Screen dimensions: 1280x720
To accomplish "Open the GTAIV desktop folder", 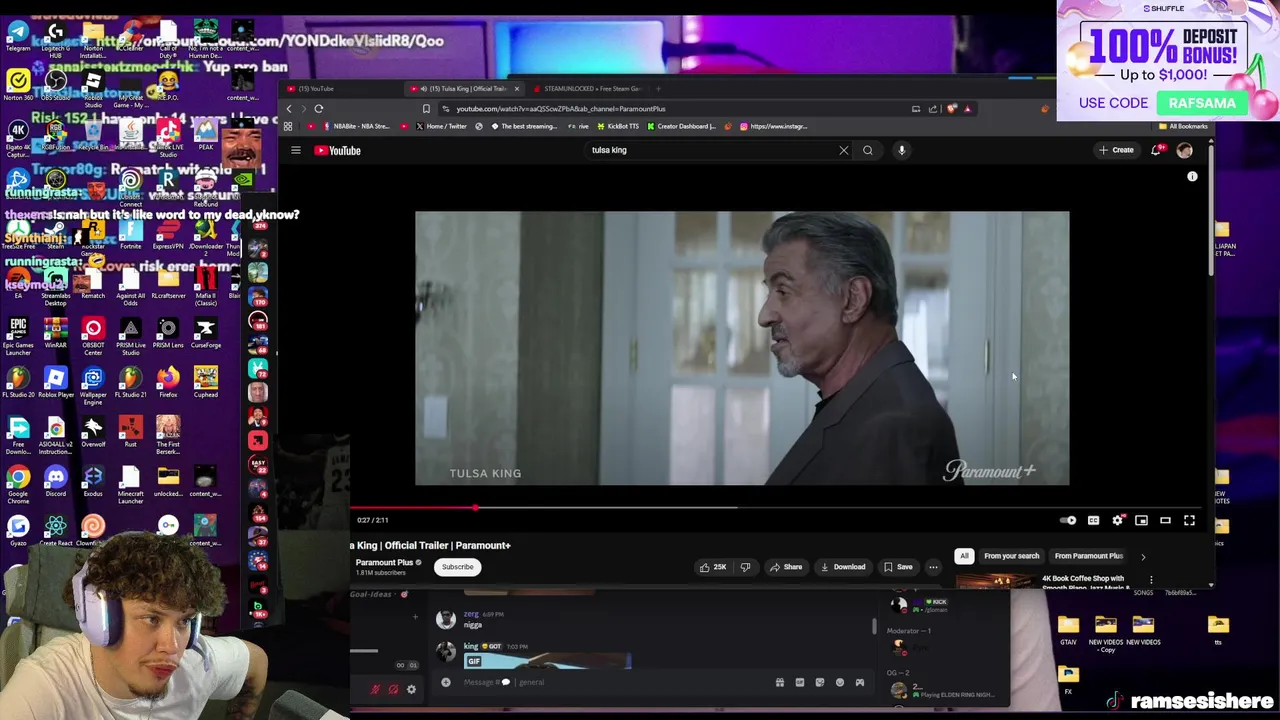I will click(1068, 630).
